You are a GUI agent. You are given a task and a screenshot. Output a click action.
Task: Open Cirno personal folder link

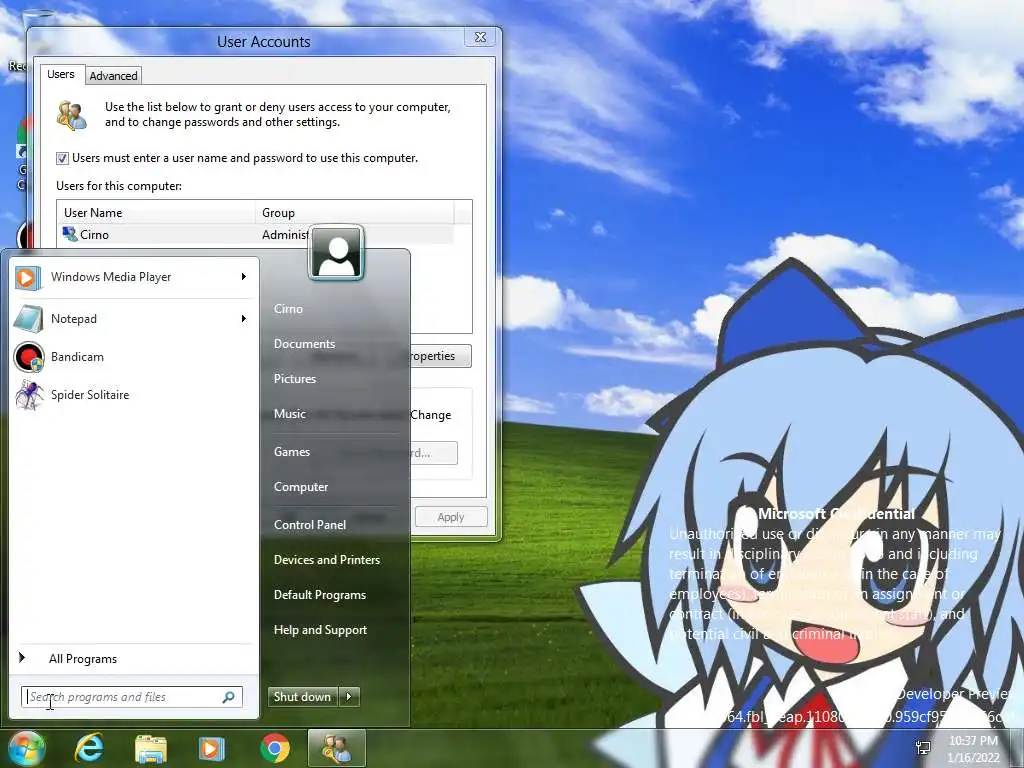[288, 309]
